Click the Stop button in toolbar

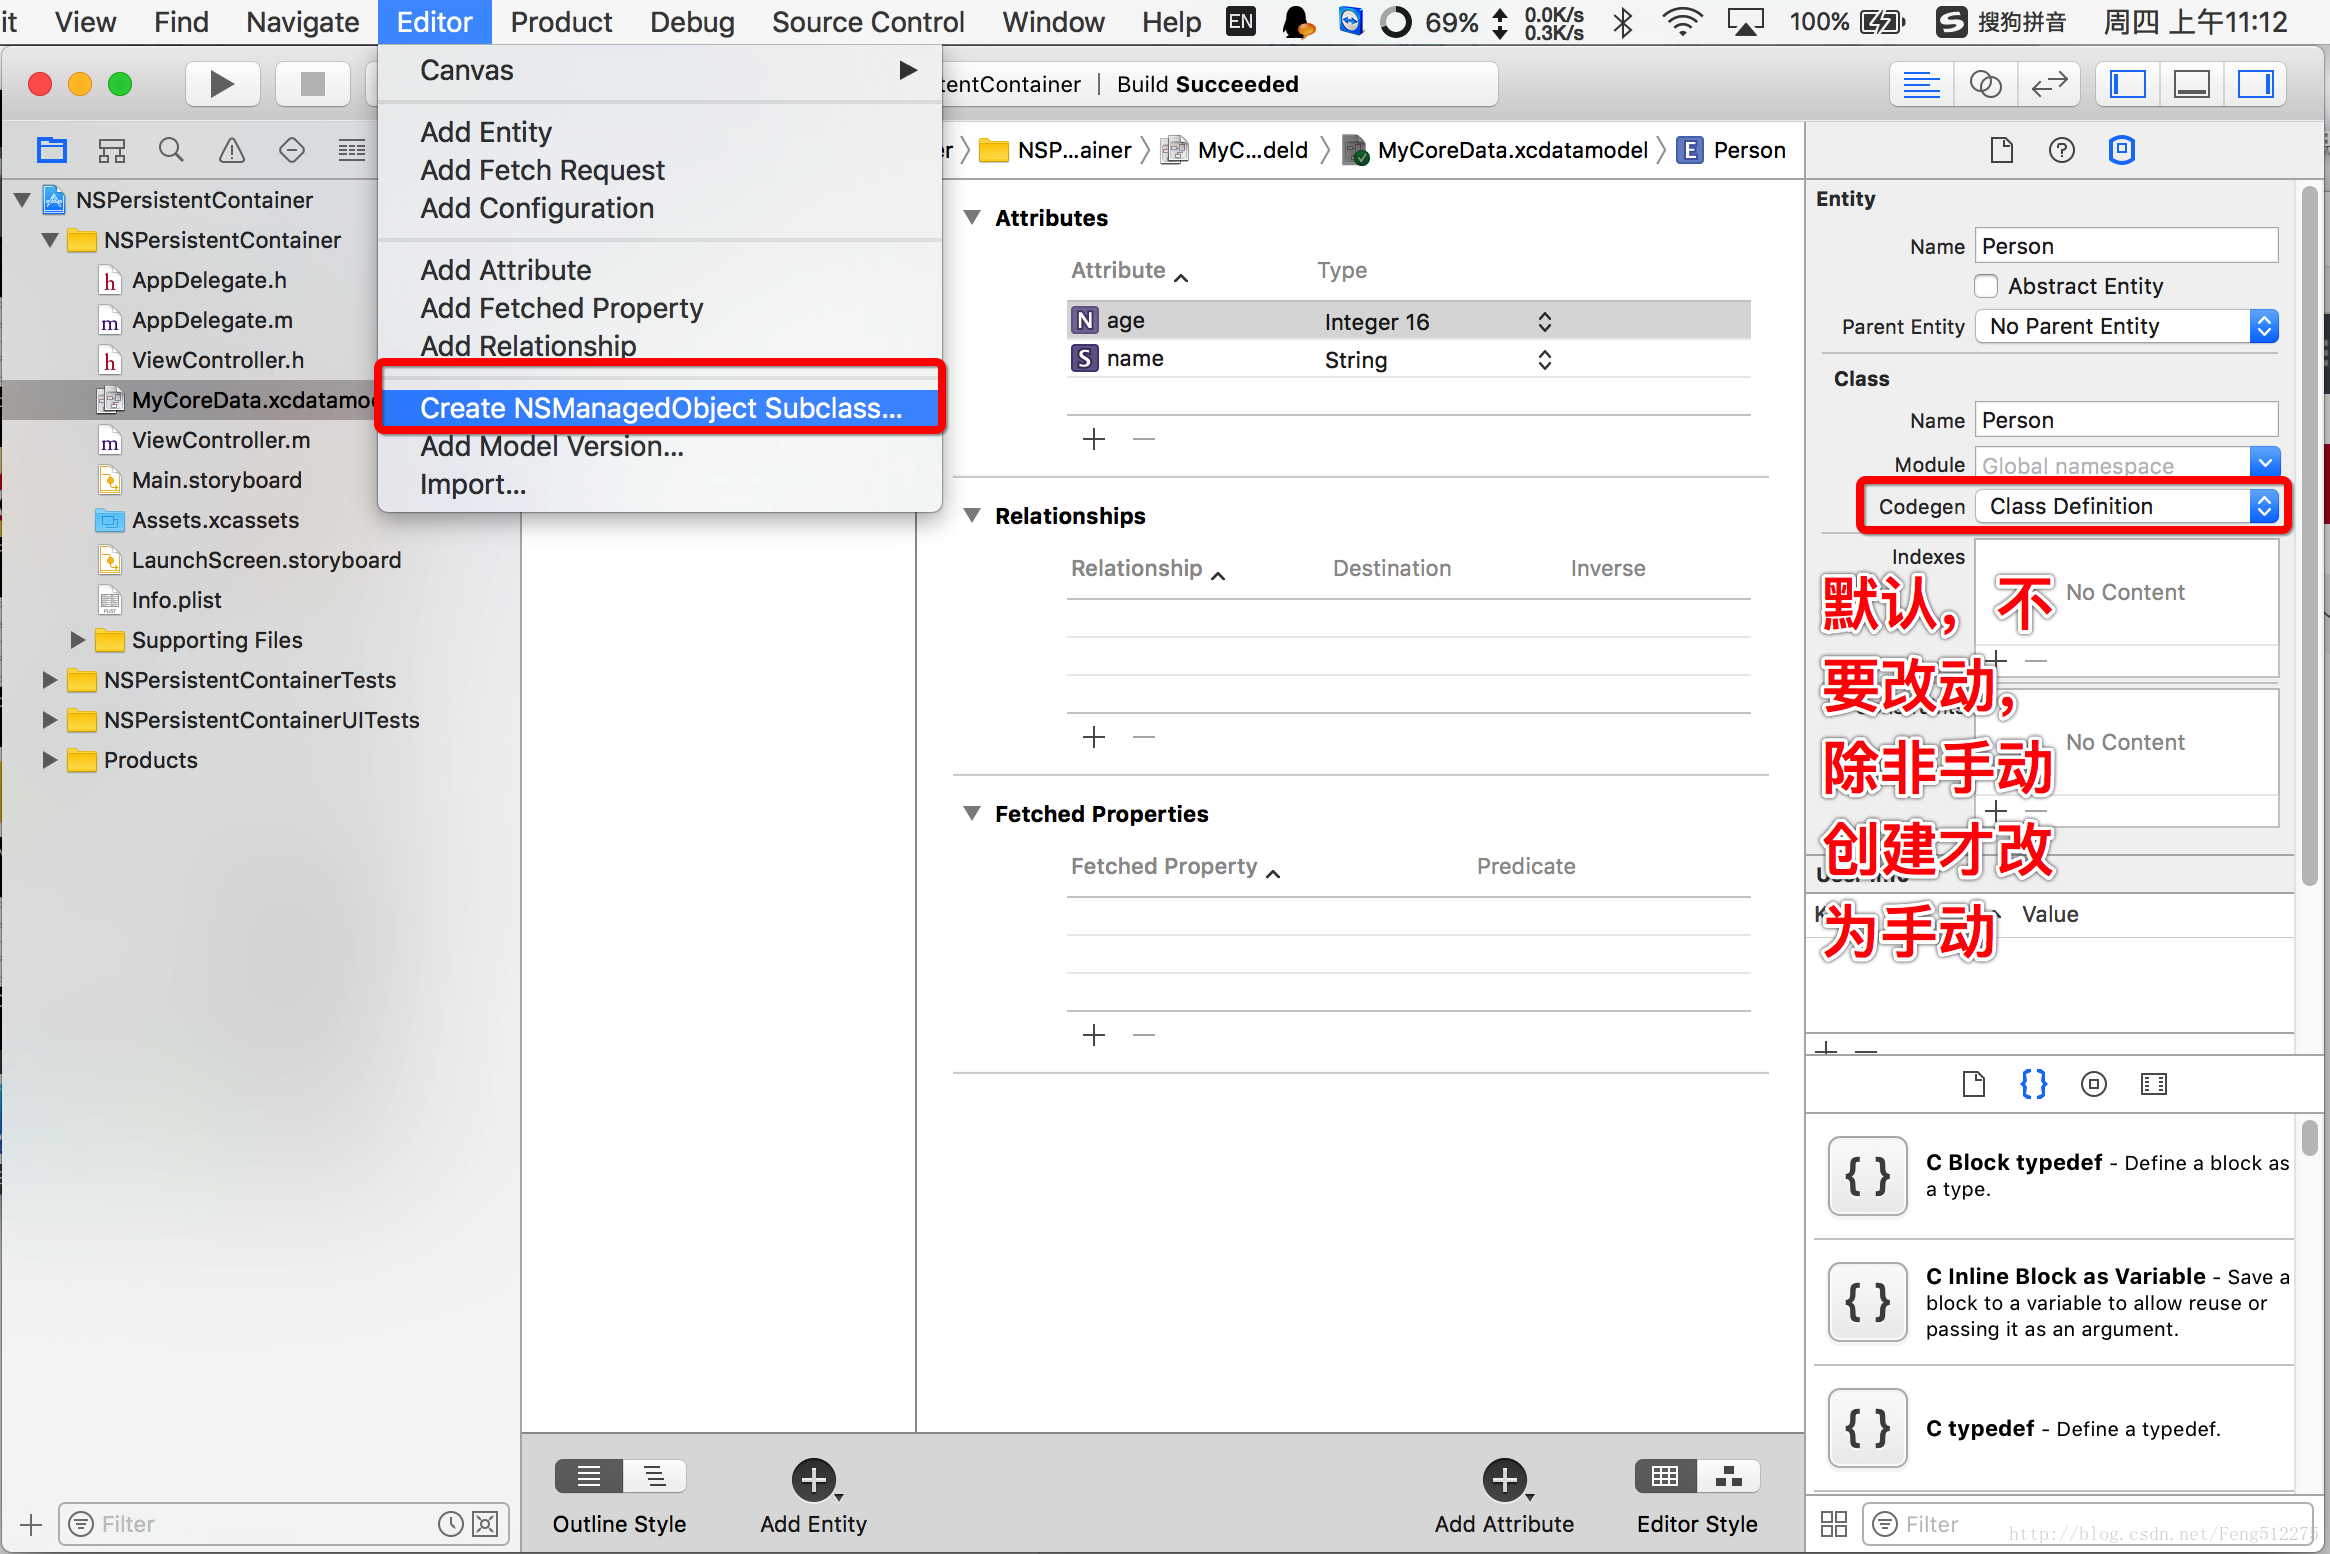tap(312, 84)
